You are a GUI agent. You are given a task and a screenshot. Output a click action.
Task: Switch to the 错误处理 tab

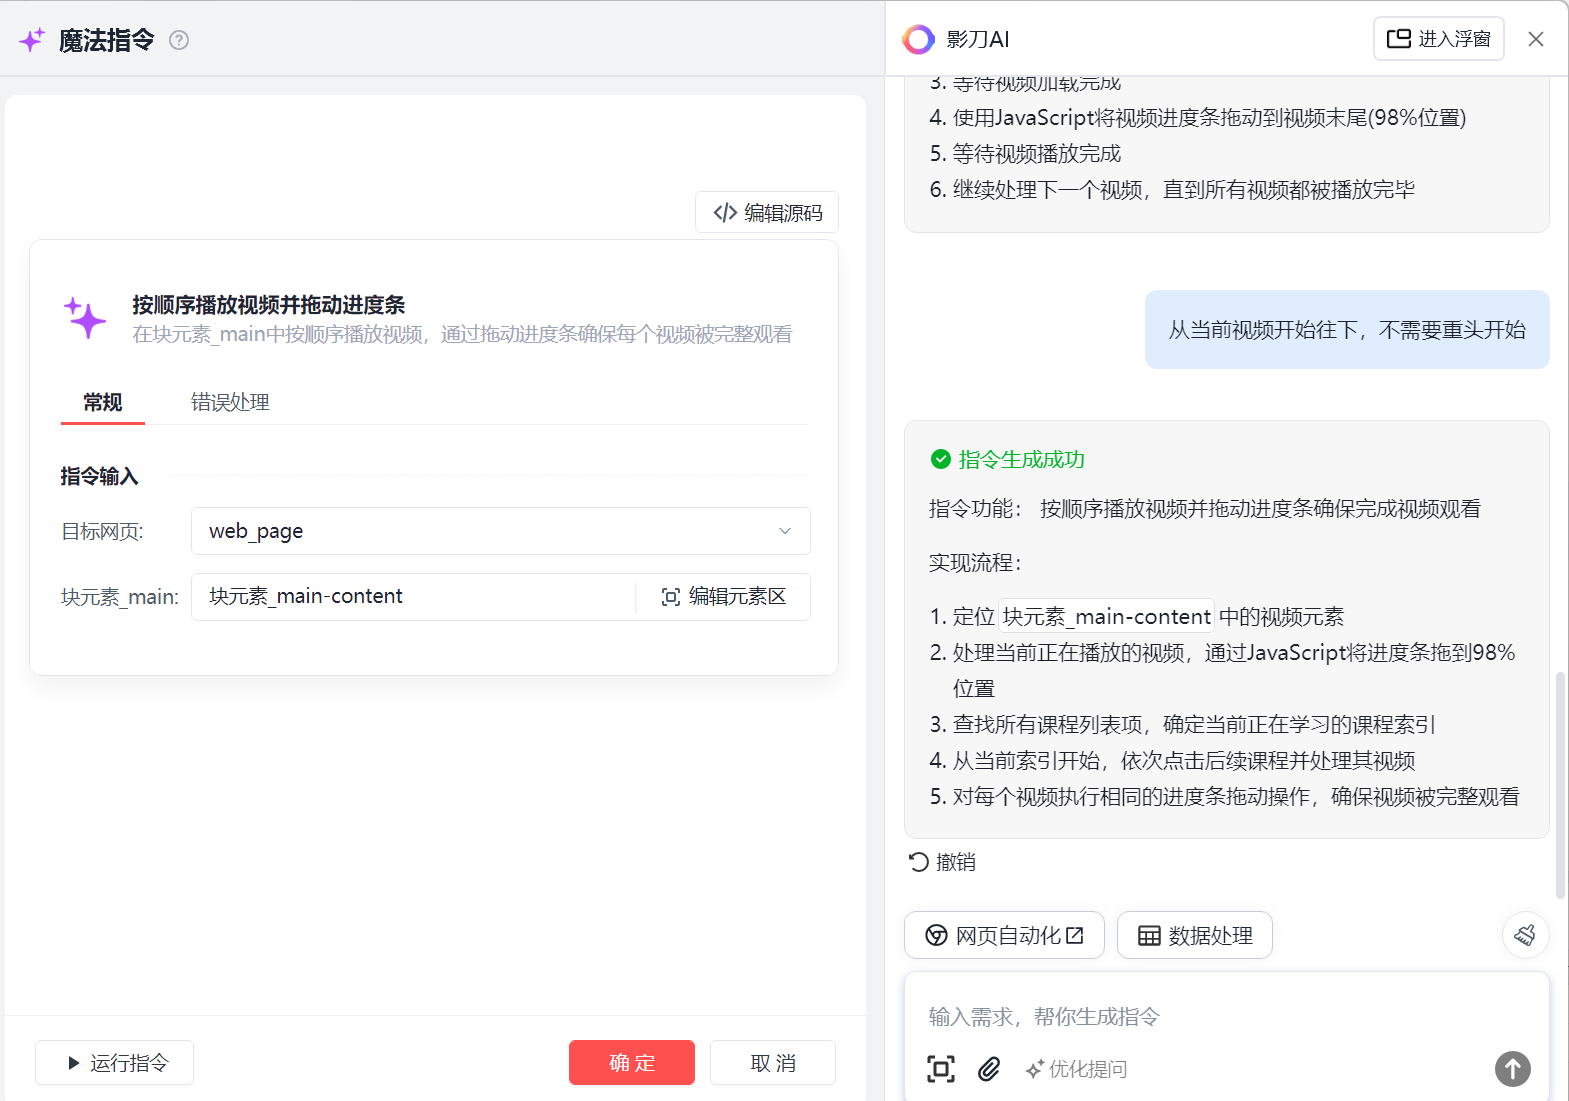pos(230,402)
